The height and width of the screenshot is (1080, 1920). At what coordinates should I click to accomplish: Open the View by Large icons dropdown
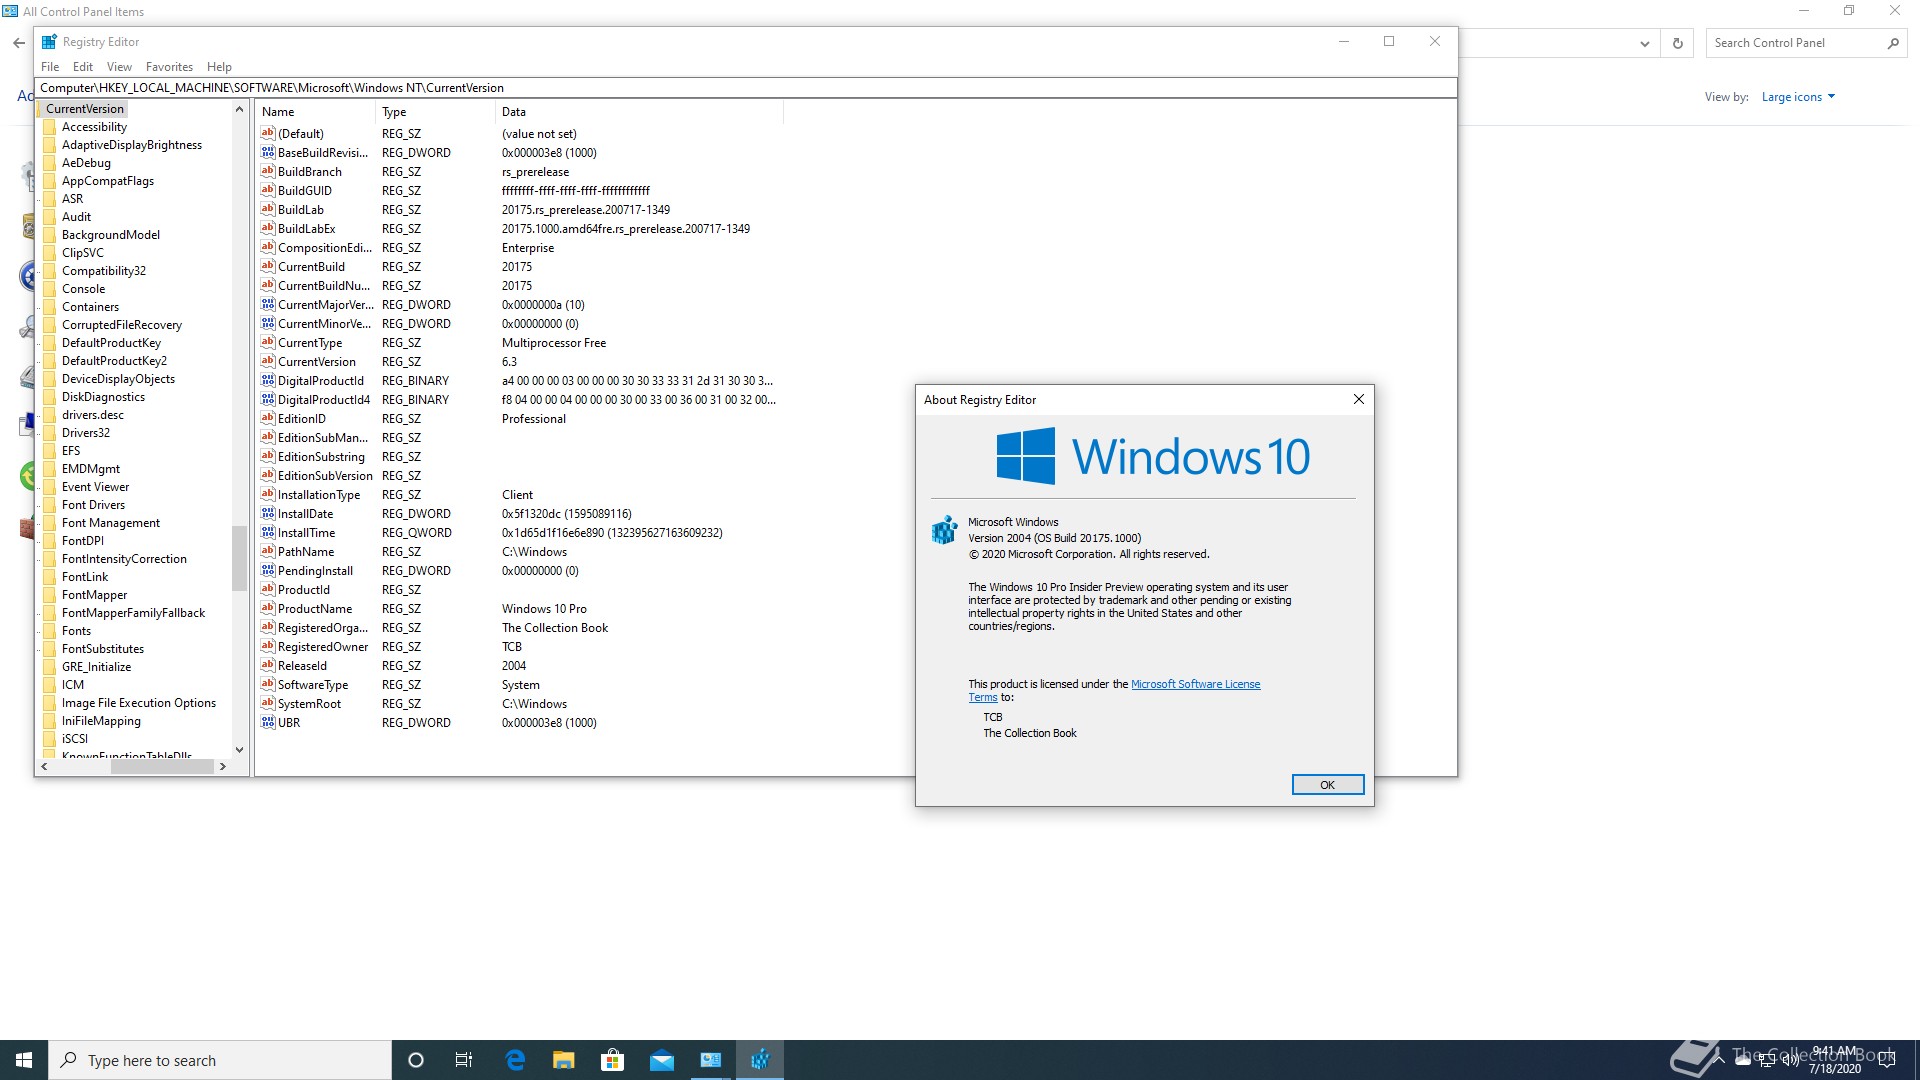pos(1798,97)
